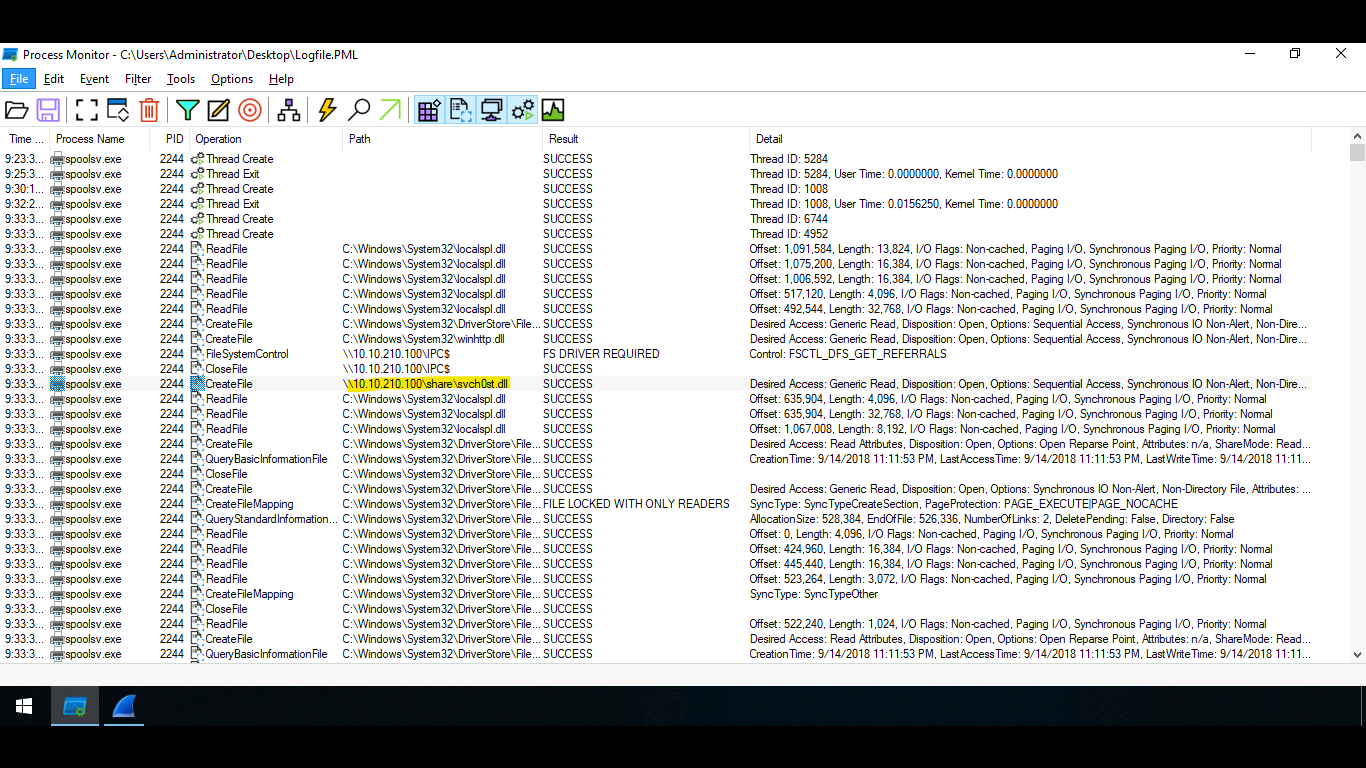
Task: Click the winhttp.dll path cell
Action: click(x=424, y=339)
